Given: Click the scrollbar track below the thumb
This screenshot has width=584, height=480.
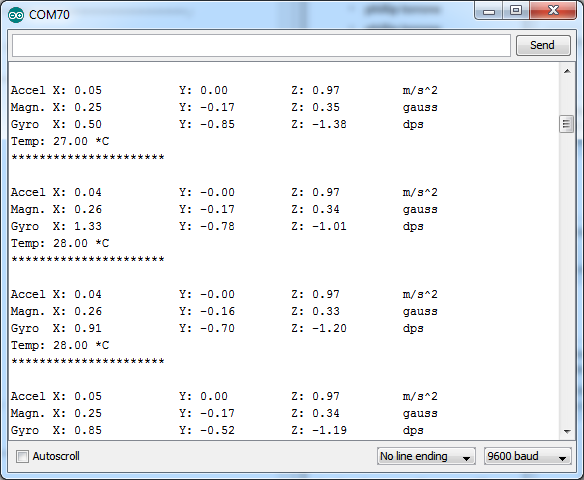Looking at the screenshot, I should point(566,279).
